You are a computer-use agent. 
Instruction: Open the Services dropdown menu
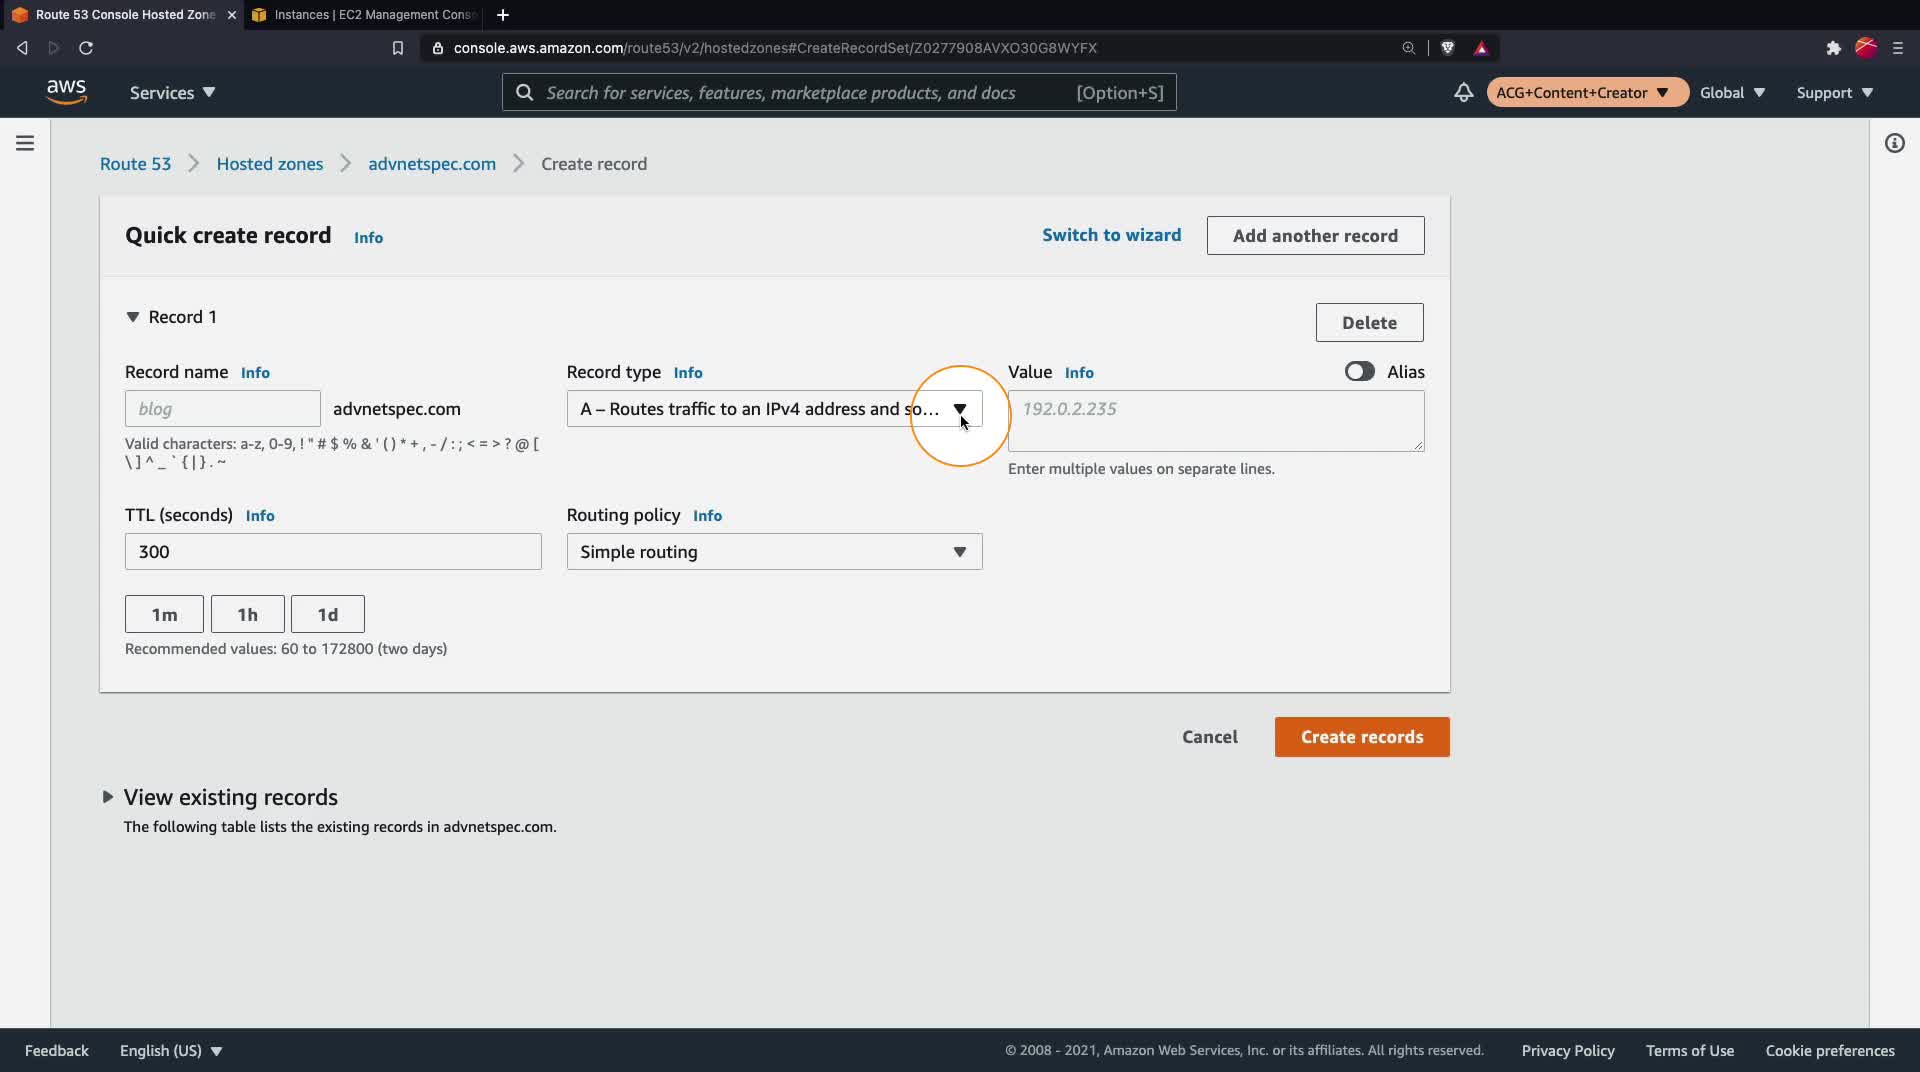(x=173, y=92)
